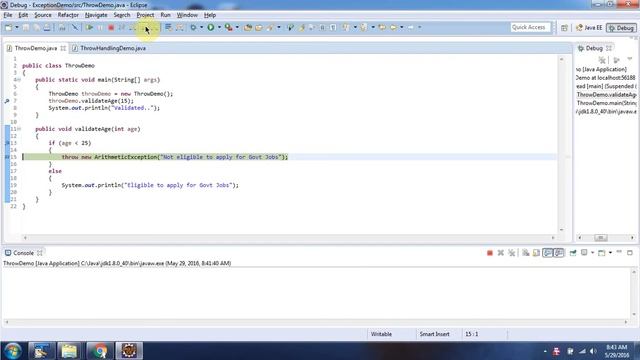Image resolution: width=640 pixels, height=360 pixels.
Task: Click the breakpoint marker at line 7
Action: tap(7, 101)
